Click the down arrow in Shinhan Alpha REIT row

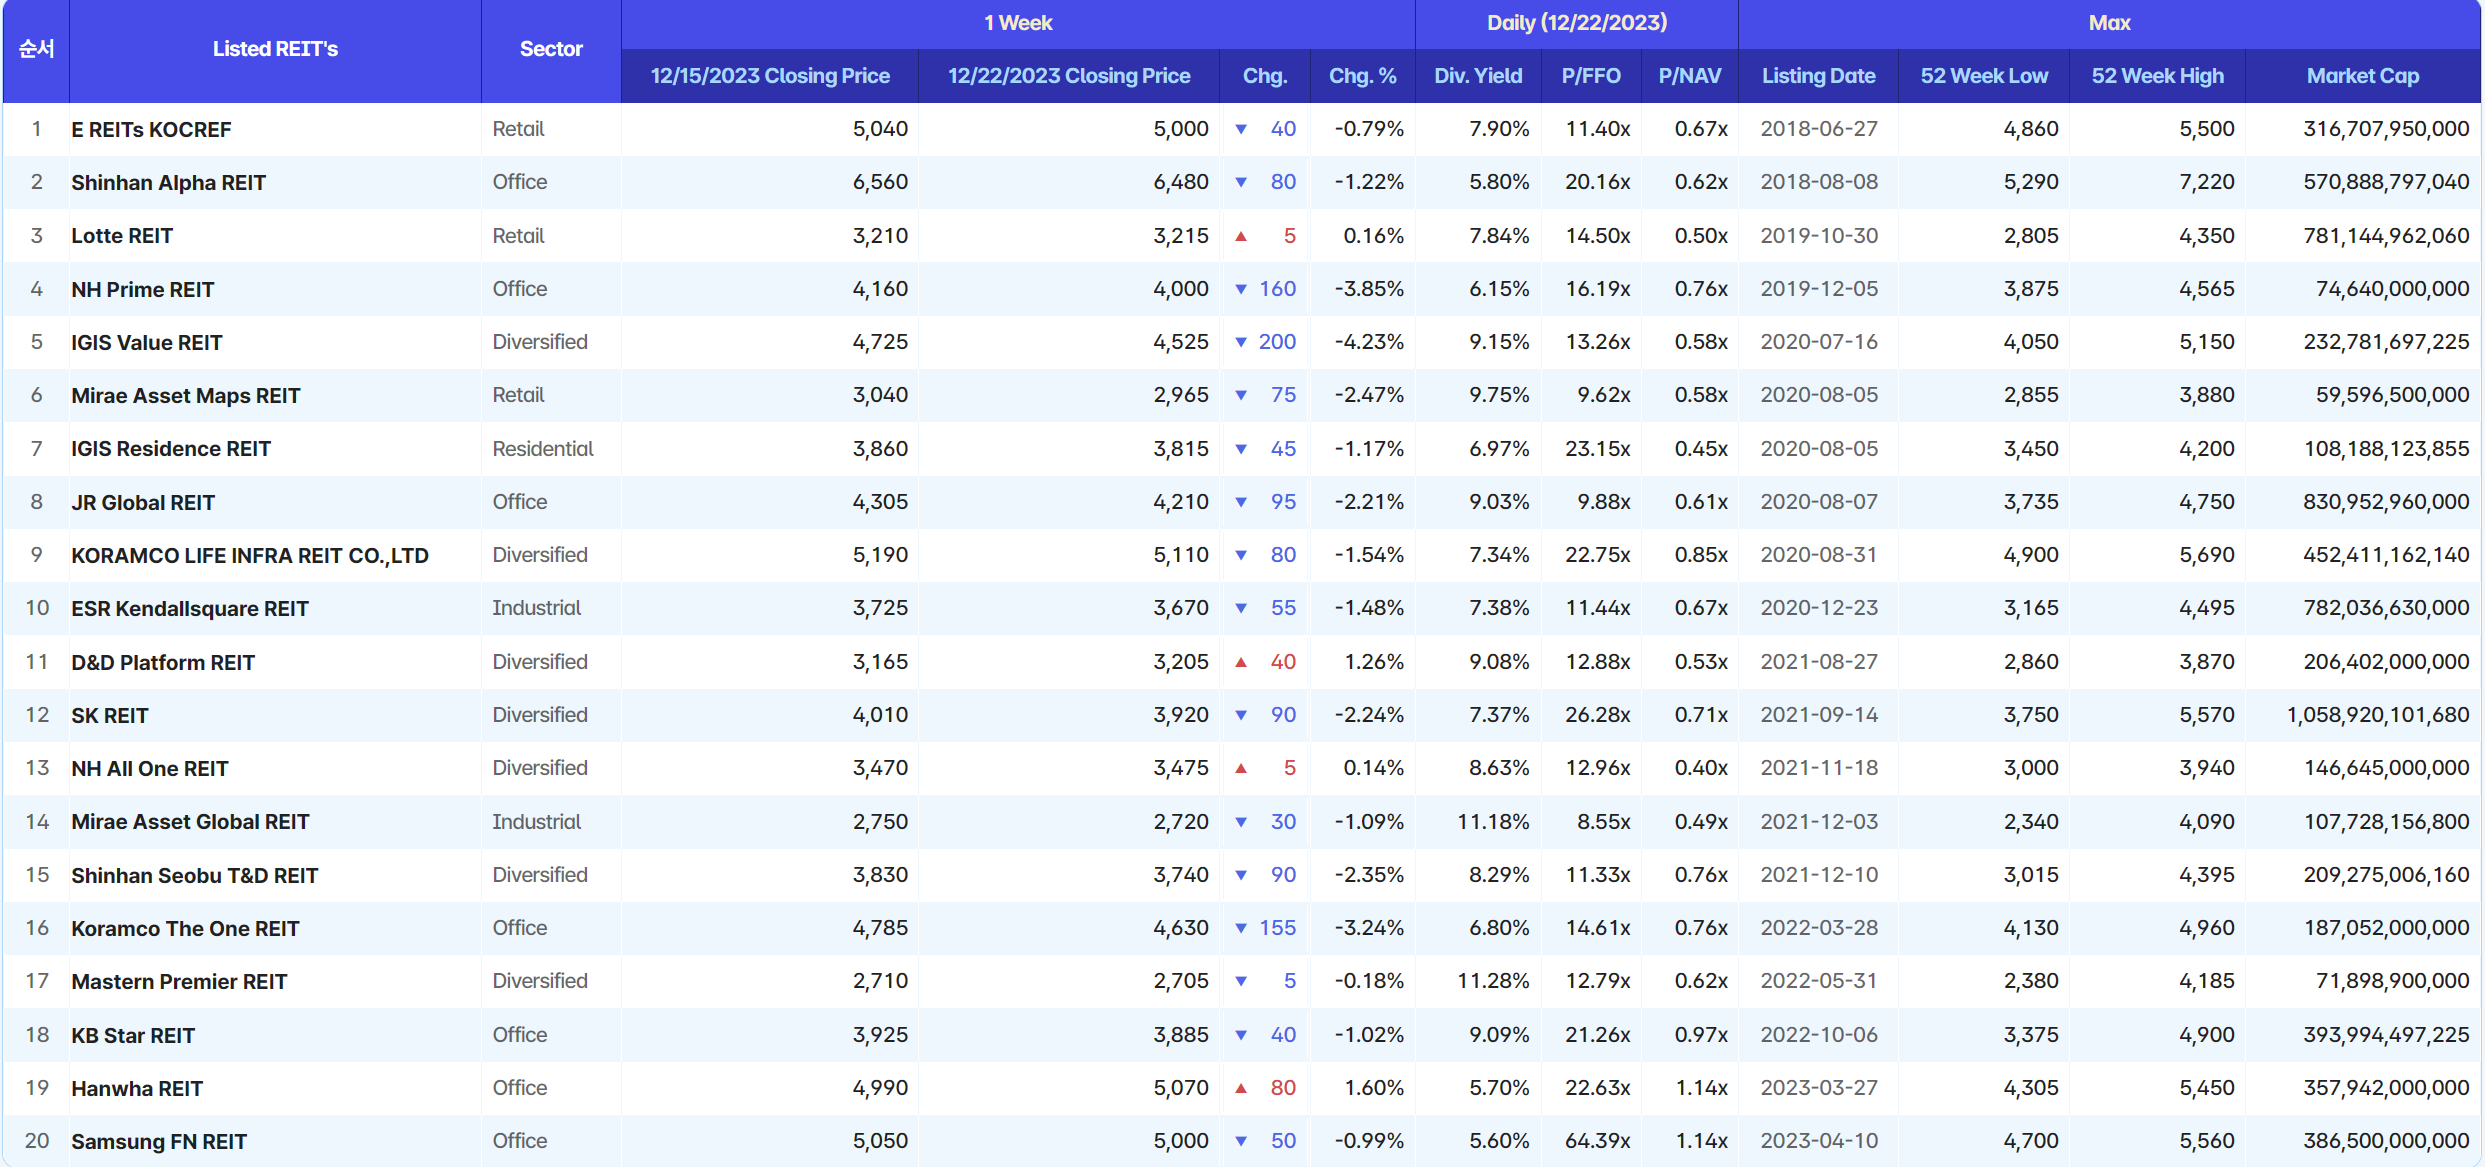click(x=1241, y=182)
